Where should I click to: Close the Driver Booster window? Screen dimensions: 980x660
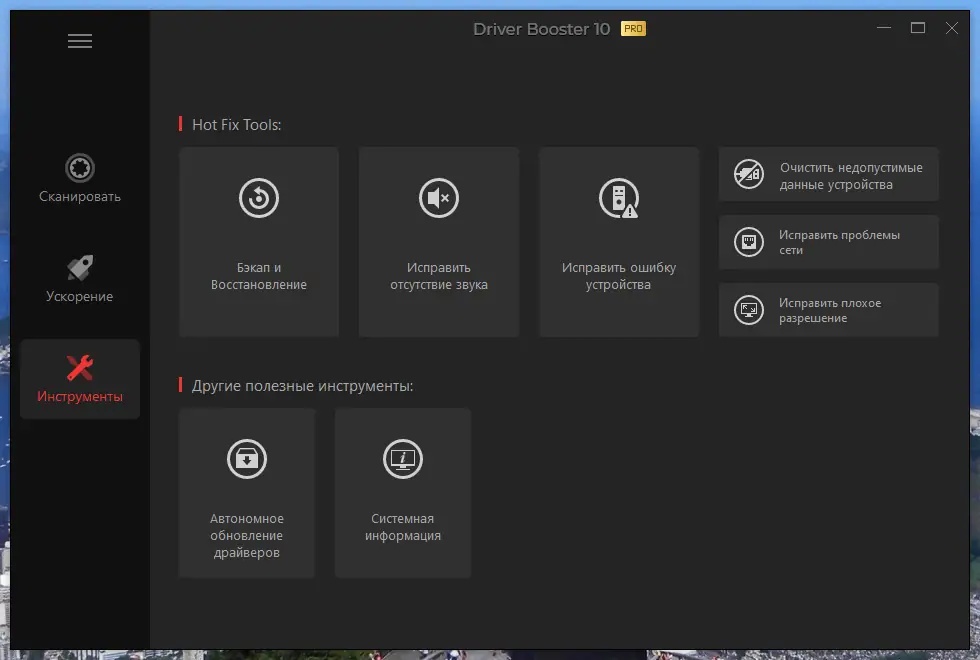pyautogui.click(x=951, y=28)
